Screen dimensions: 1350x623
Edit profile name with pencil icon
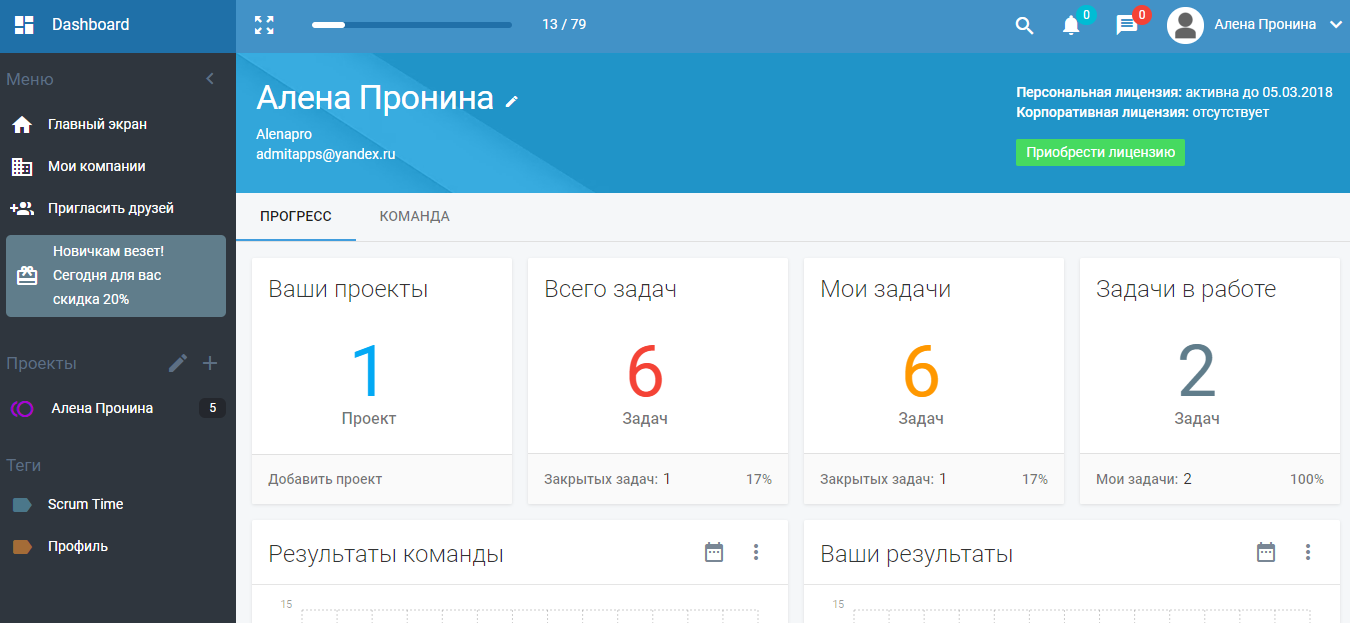click(x=512, y=101)
